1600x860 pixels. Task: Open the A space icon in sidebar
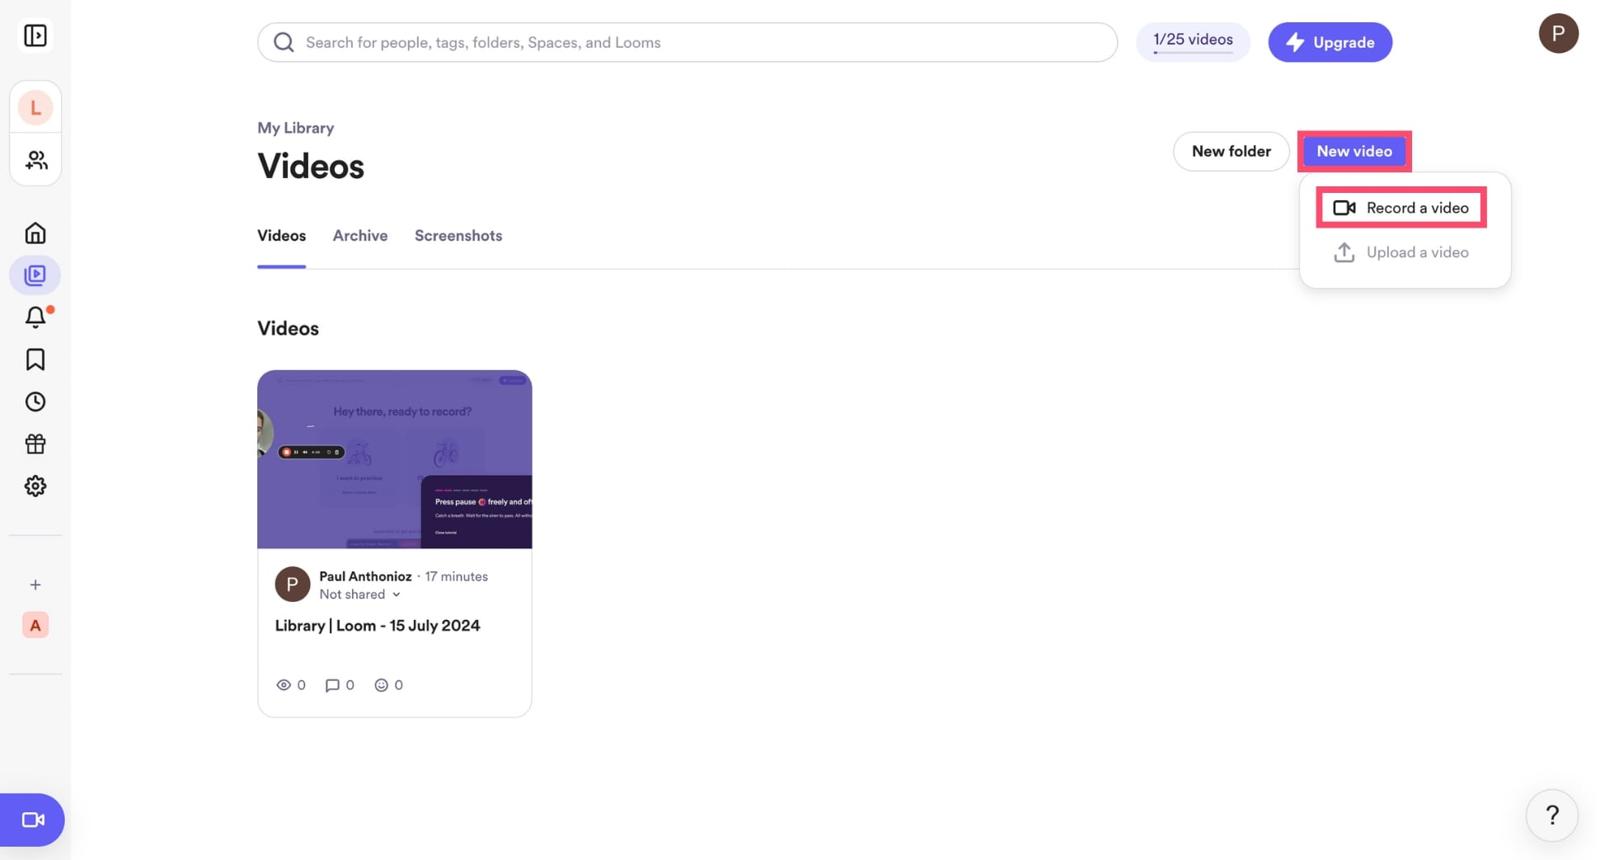pyautogui.click(x=35, y=626)
